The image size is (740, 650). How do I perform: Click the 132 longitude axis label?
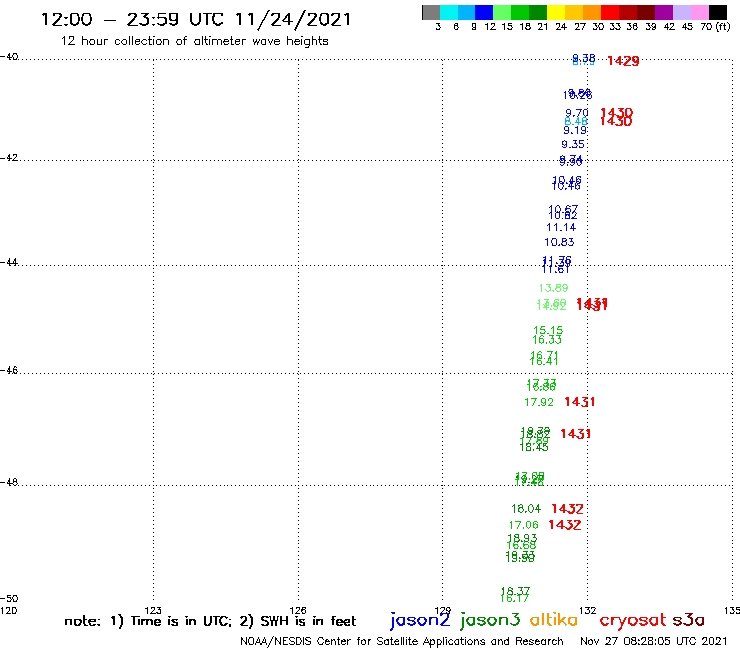tap(587, 610)
